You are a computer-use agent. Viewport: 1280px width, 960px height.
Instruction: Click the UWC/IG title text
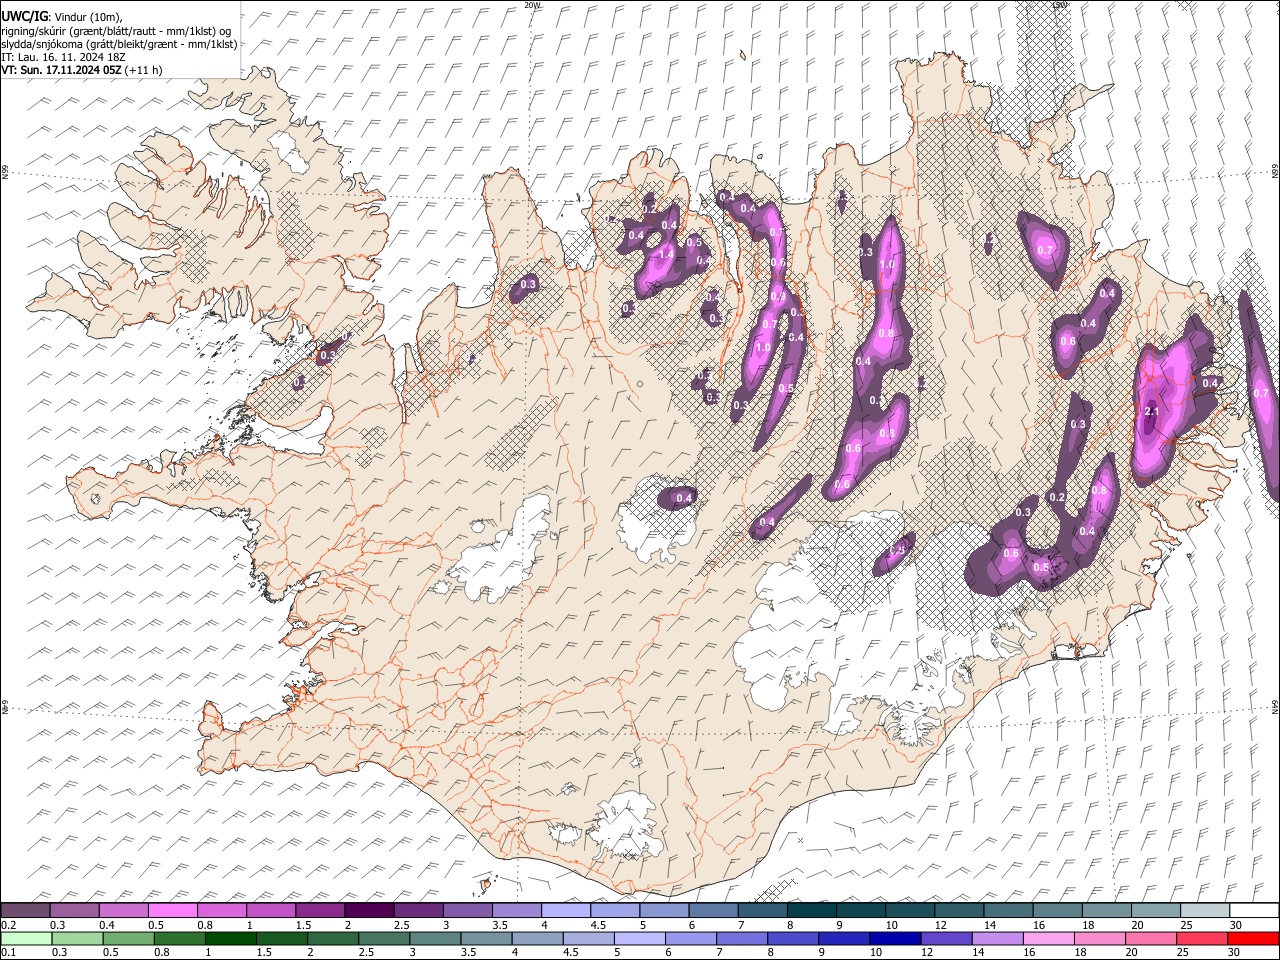click(24, 16)
